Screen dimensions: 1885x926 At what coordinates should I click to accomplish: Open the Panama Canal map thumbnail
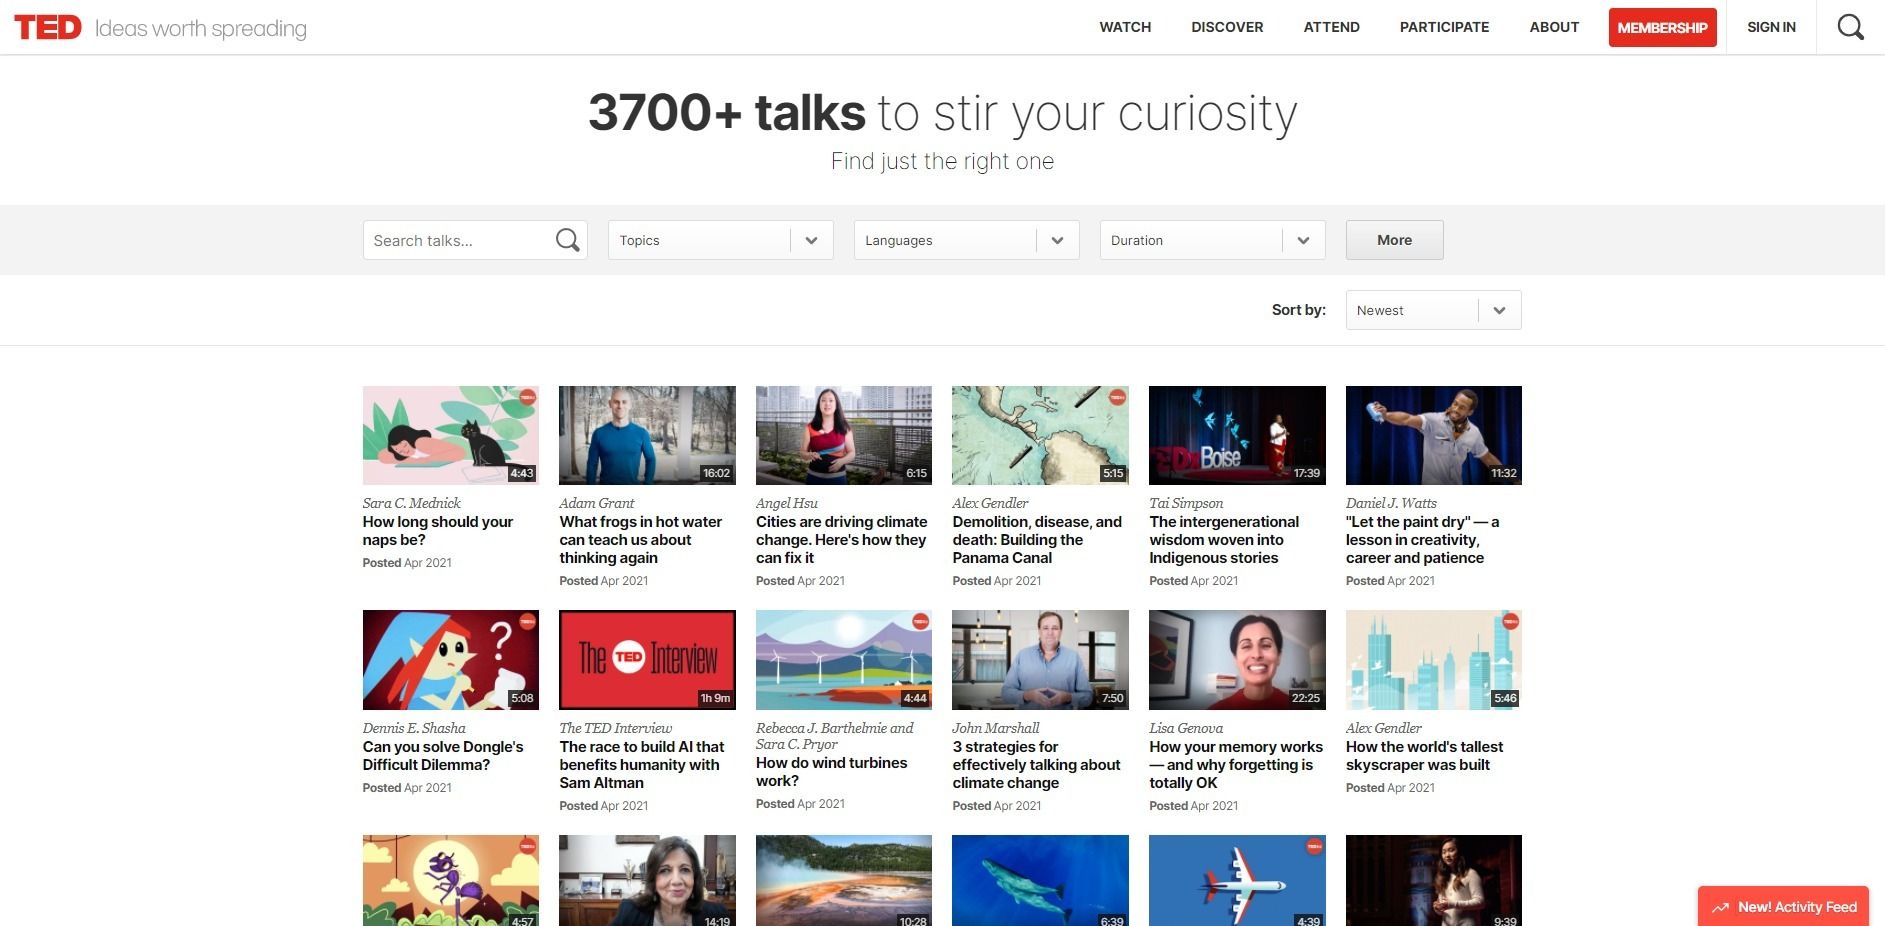(x=1040, y=435)
